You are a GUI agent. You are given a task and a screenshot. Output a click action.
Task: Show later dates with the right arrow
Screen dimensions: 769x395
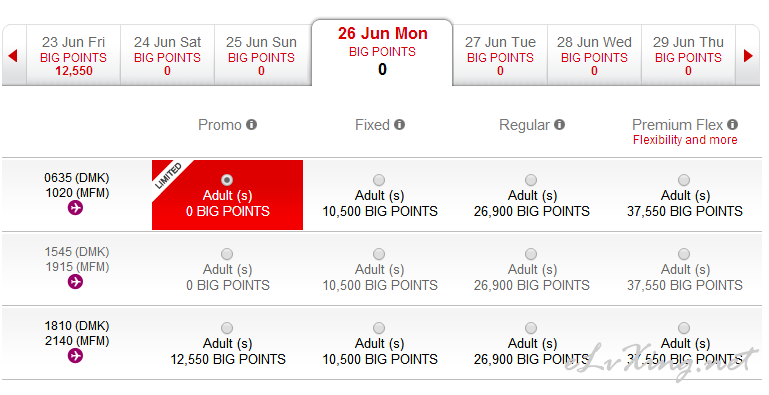pyautogui.click(x=748, y=55)
